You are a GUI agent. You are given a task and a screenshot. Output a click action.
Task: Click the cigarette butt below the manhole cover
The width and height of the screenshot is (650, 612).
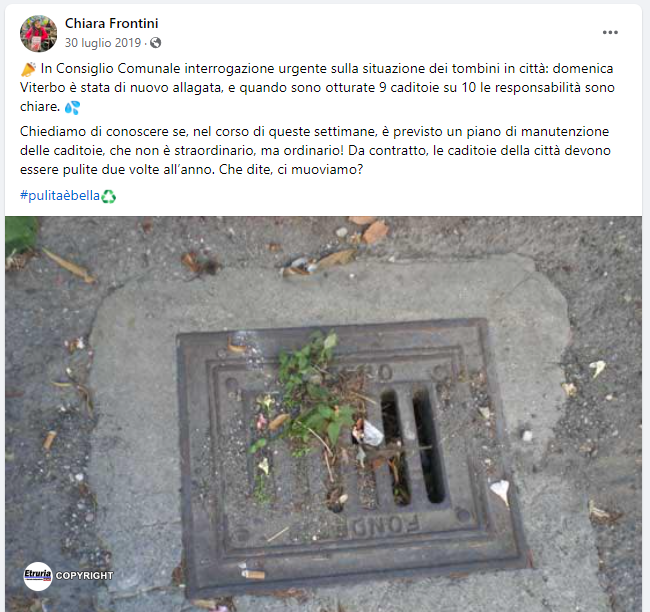pyautogui.click(x=252, y=574)
